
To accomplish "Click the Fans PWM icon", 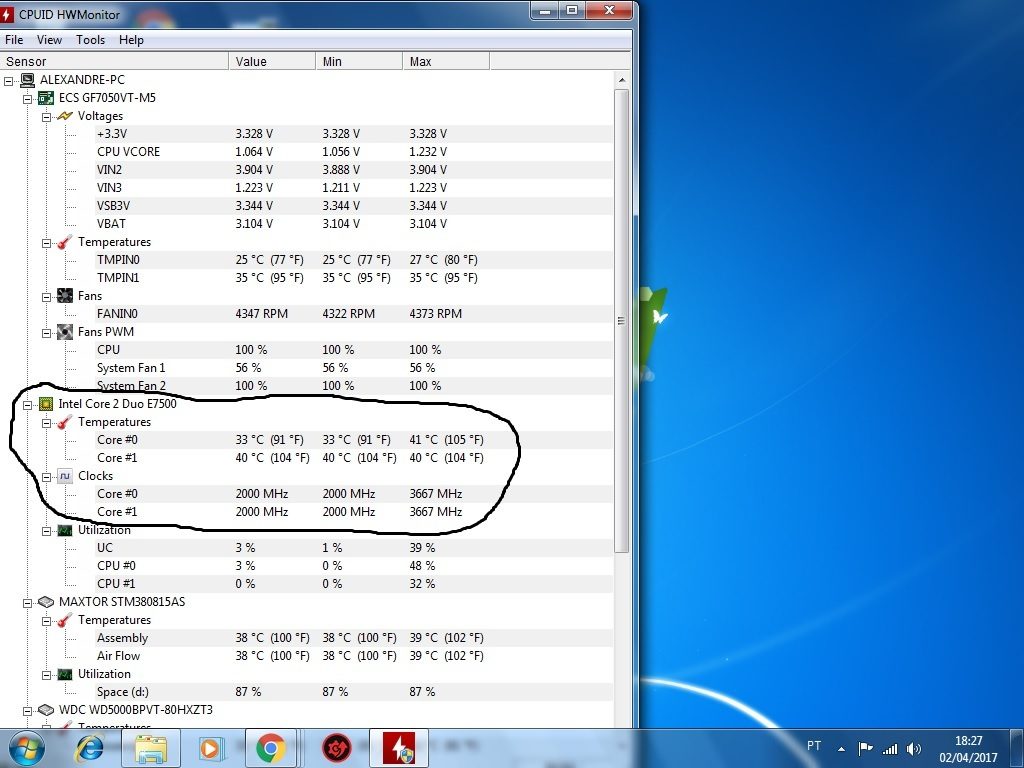I will coord(65,332).
